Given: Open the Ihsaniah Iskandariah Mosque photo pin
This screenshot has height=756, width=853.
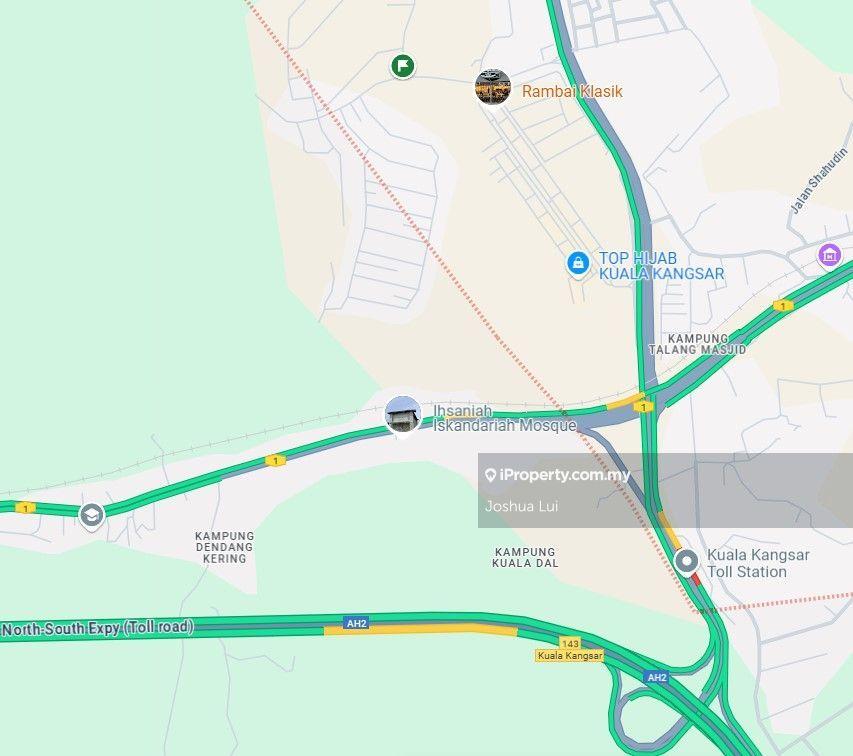Looking at the screenshot, I should point(403,416).
